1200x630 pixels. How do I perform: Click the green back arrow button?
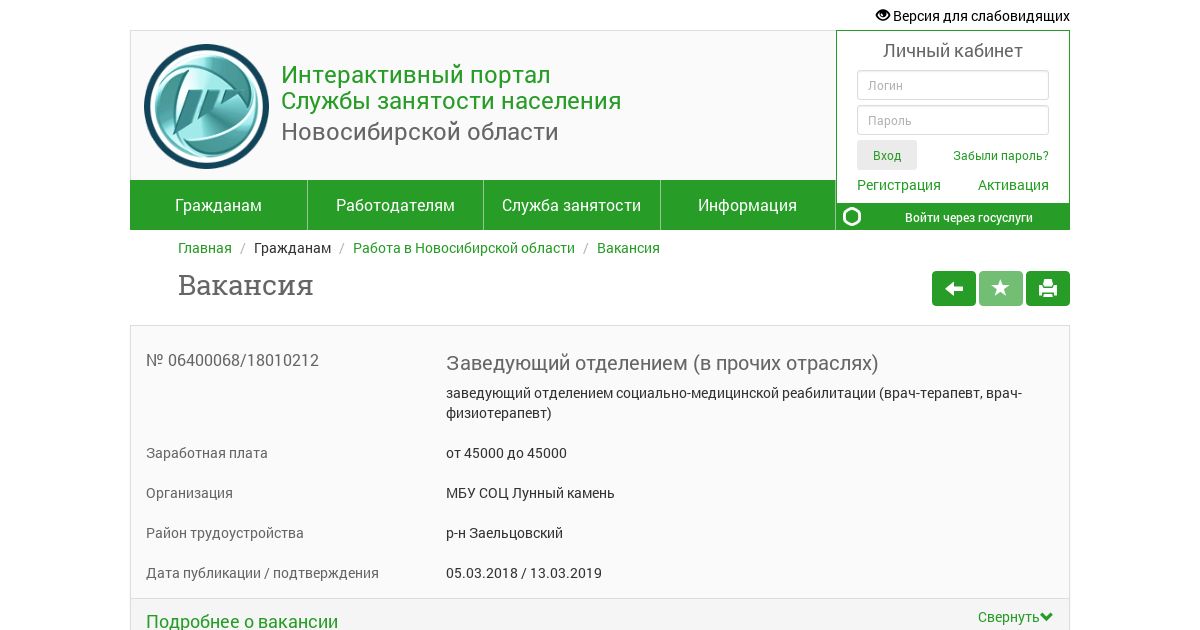pyautogui.click(x=954, y=289)
